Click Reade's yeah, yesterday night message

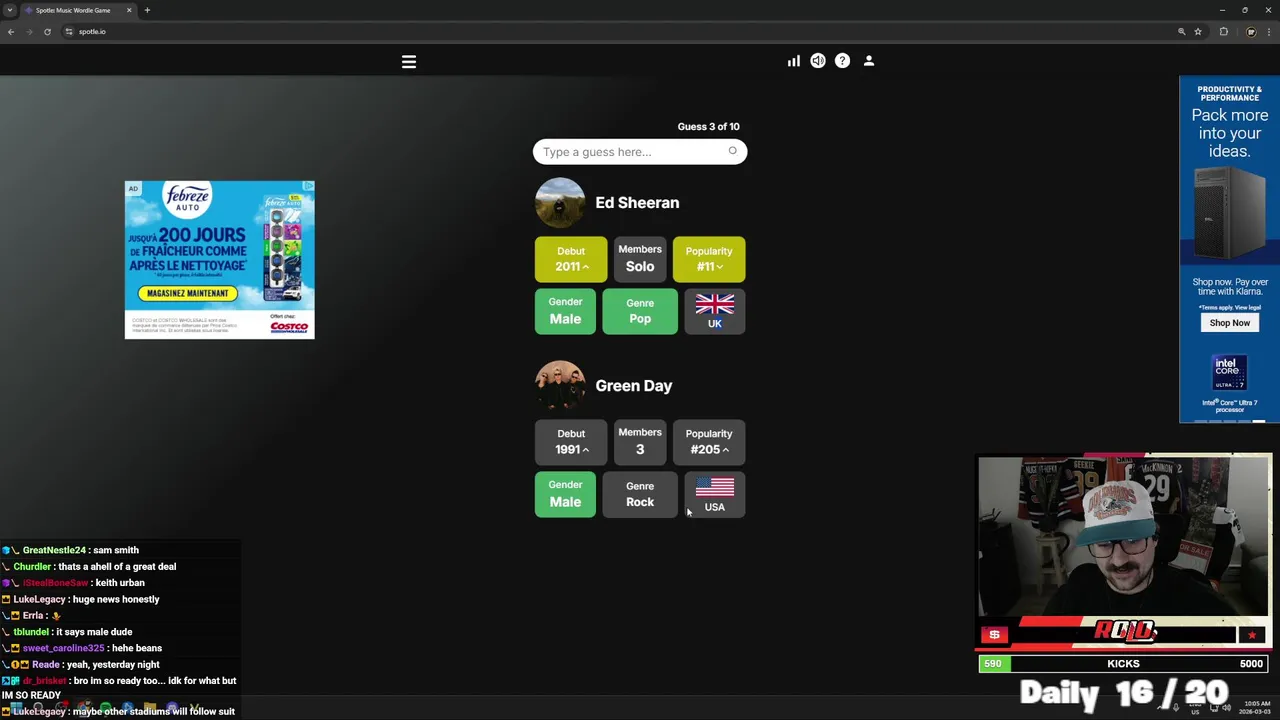pos(81,664)
